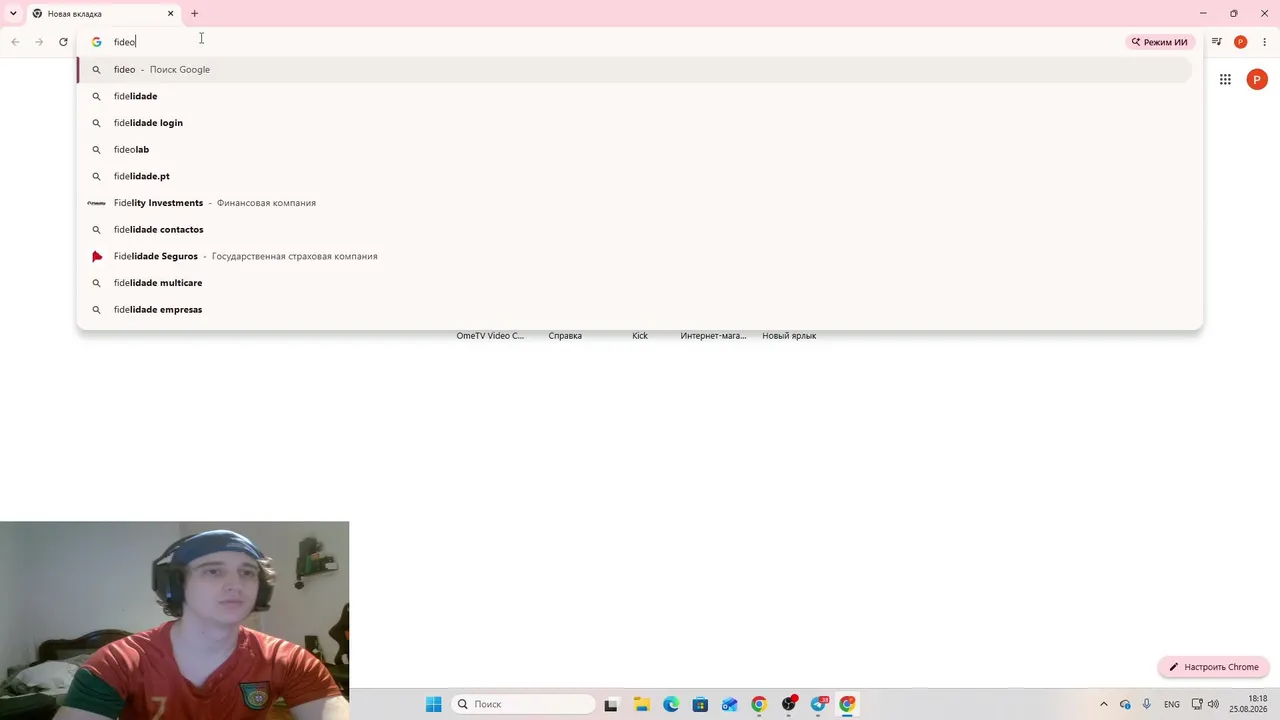Open the clock showing 18:18
This screenshot has width=1280, height=720.
[x=1249, y=704]
